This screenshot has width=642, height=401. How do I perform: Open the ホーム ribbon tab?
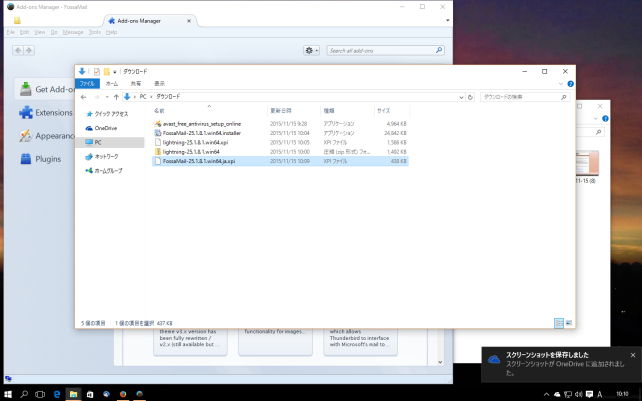pyautogui.click(x=112, y=84)
